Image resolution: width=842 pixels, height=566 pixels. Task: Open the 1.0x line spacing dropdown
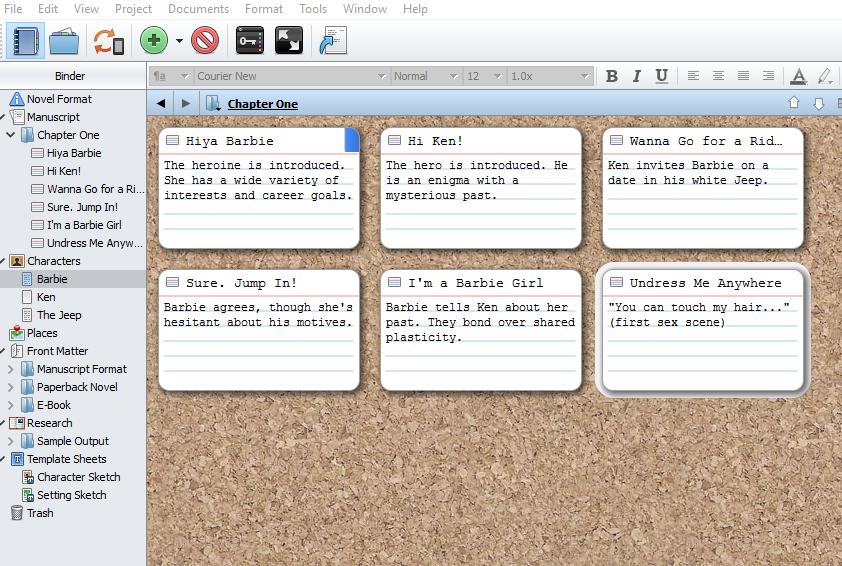click(x=550, y=76)
